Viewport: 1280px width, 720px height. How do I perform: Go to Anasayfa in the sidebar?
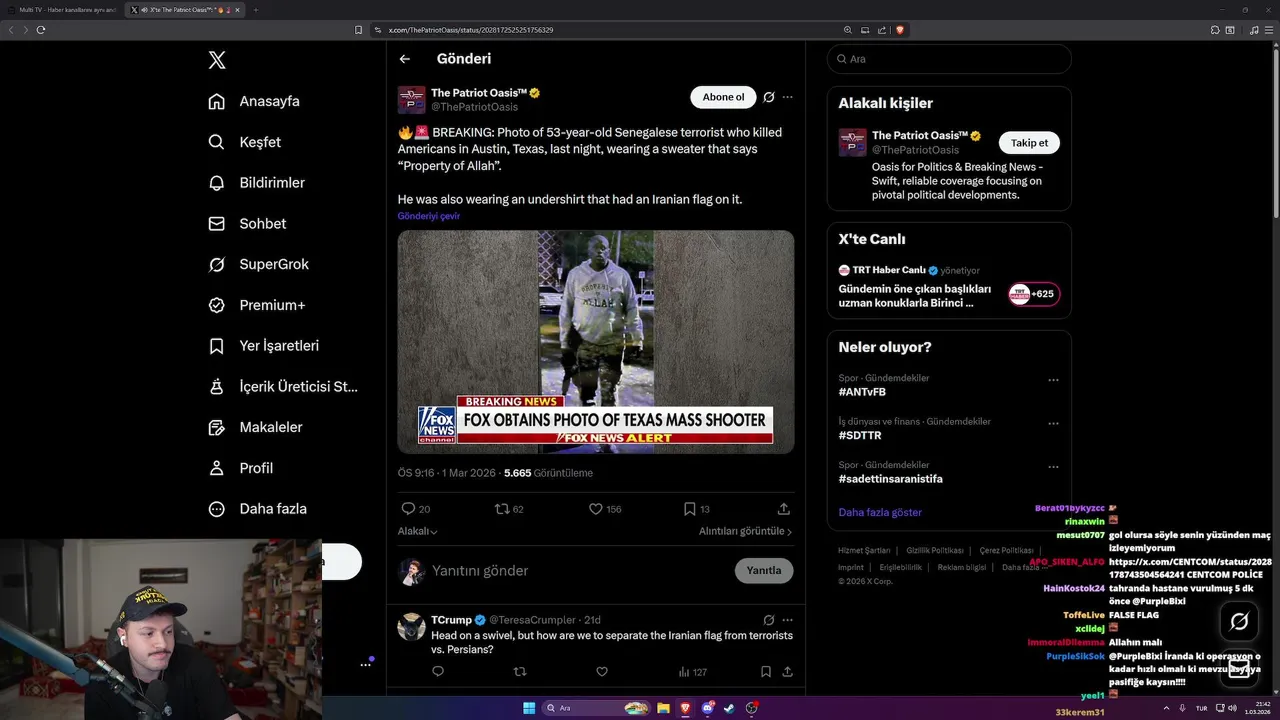tap(254, 101)
